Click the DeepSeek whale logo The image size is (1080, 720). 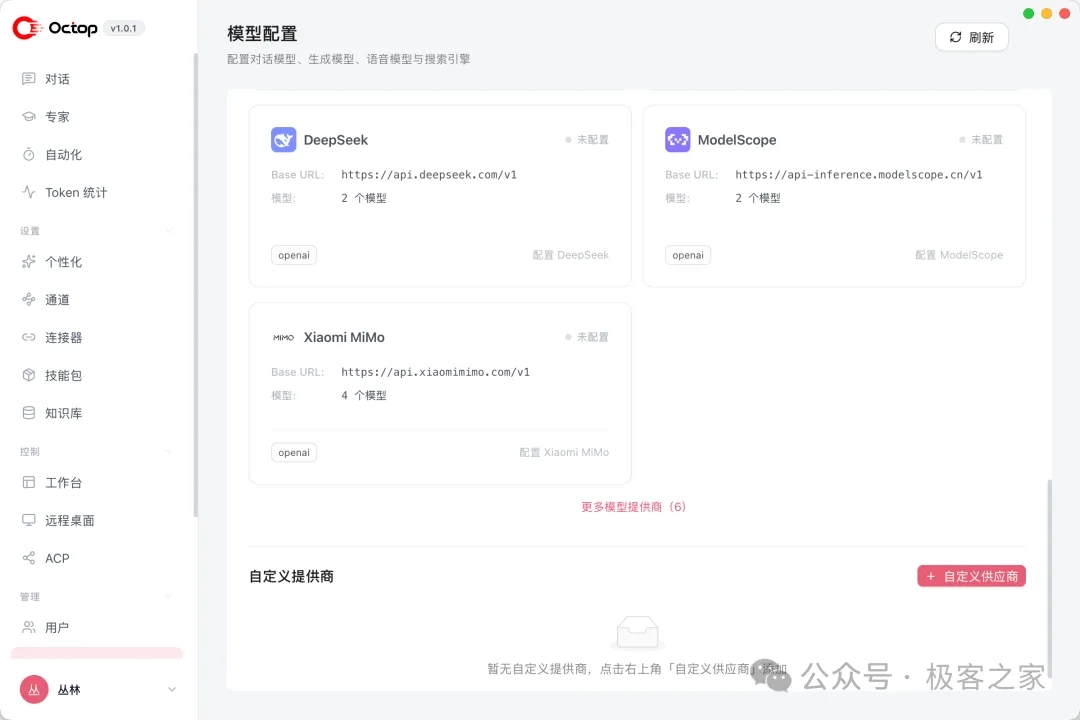[x=283, y=139]
